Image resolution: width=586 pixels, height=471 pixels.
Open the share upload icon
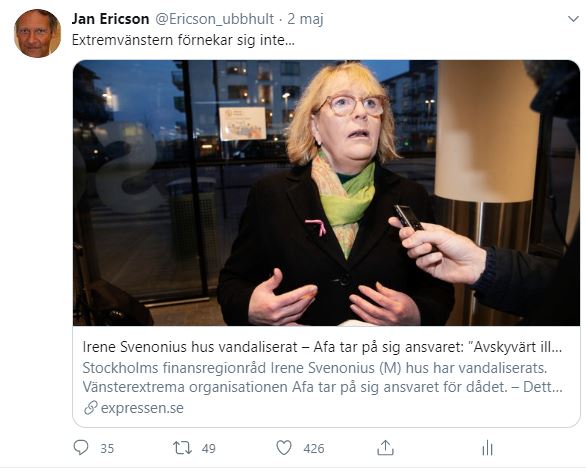385,447
